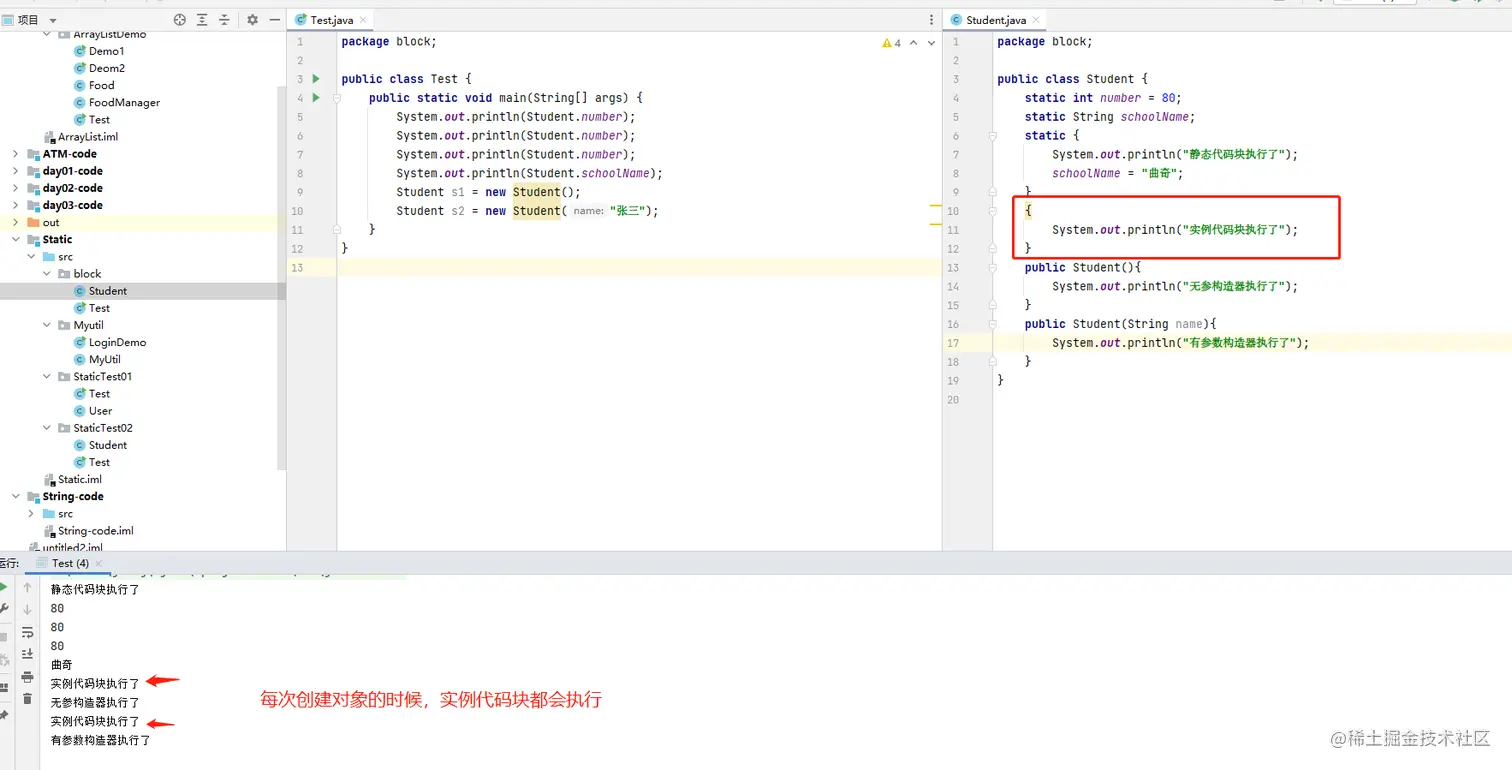Viewport: 1512px width, 770px height.
Task: Fold the Student(String name) constructor
Action: [x=994, y=324]
